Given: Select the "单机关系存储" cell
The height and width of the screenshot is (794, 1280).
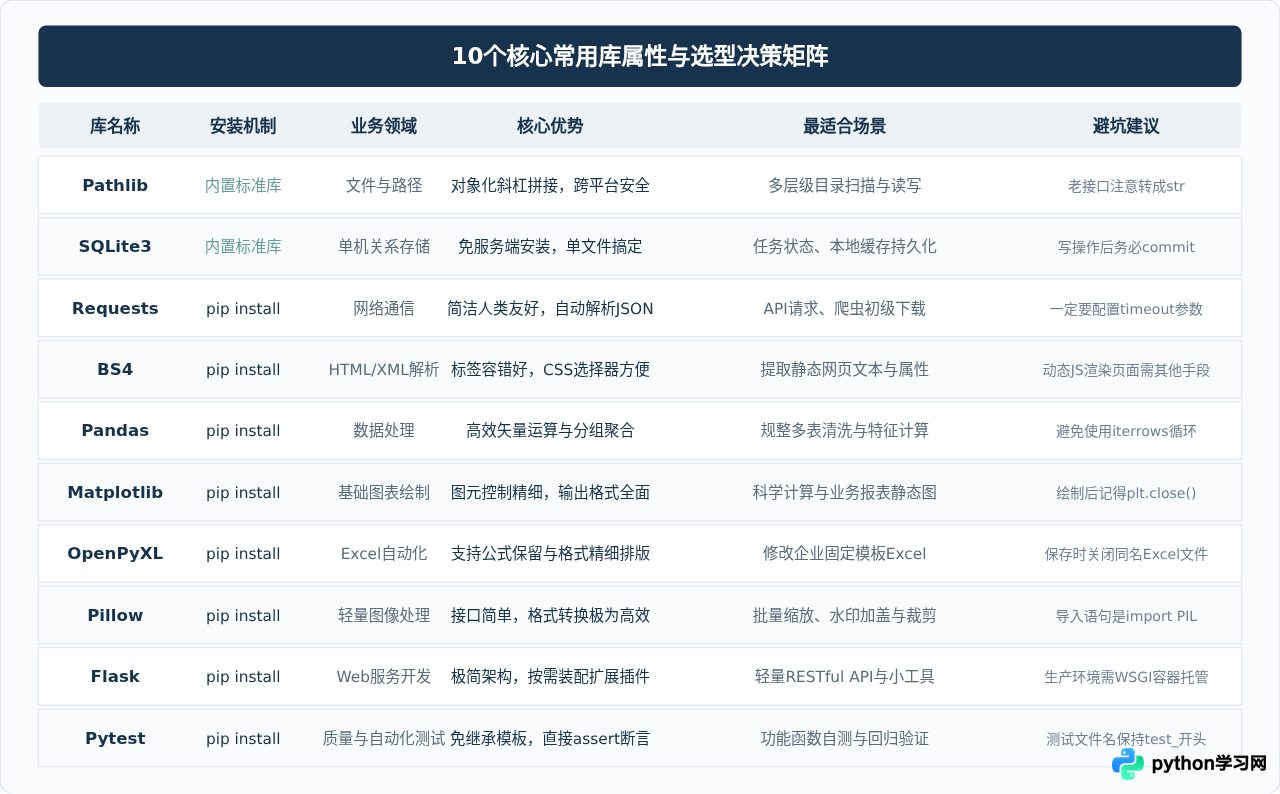Looking at the screenshot, I should click(384, 246).
